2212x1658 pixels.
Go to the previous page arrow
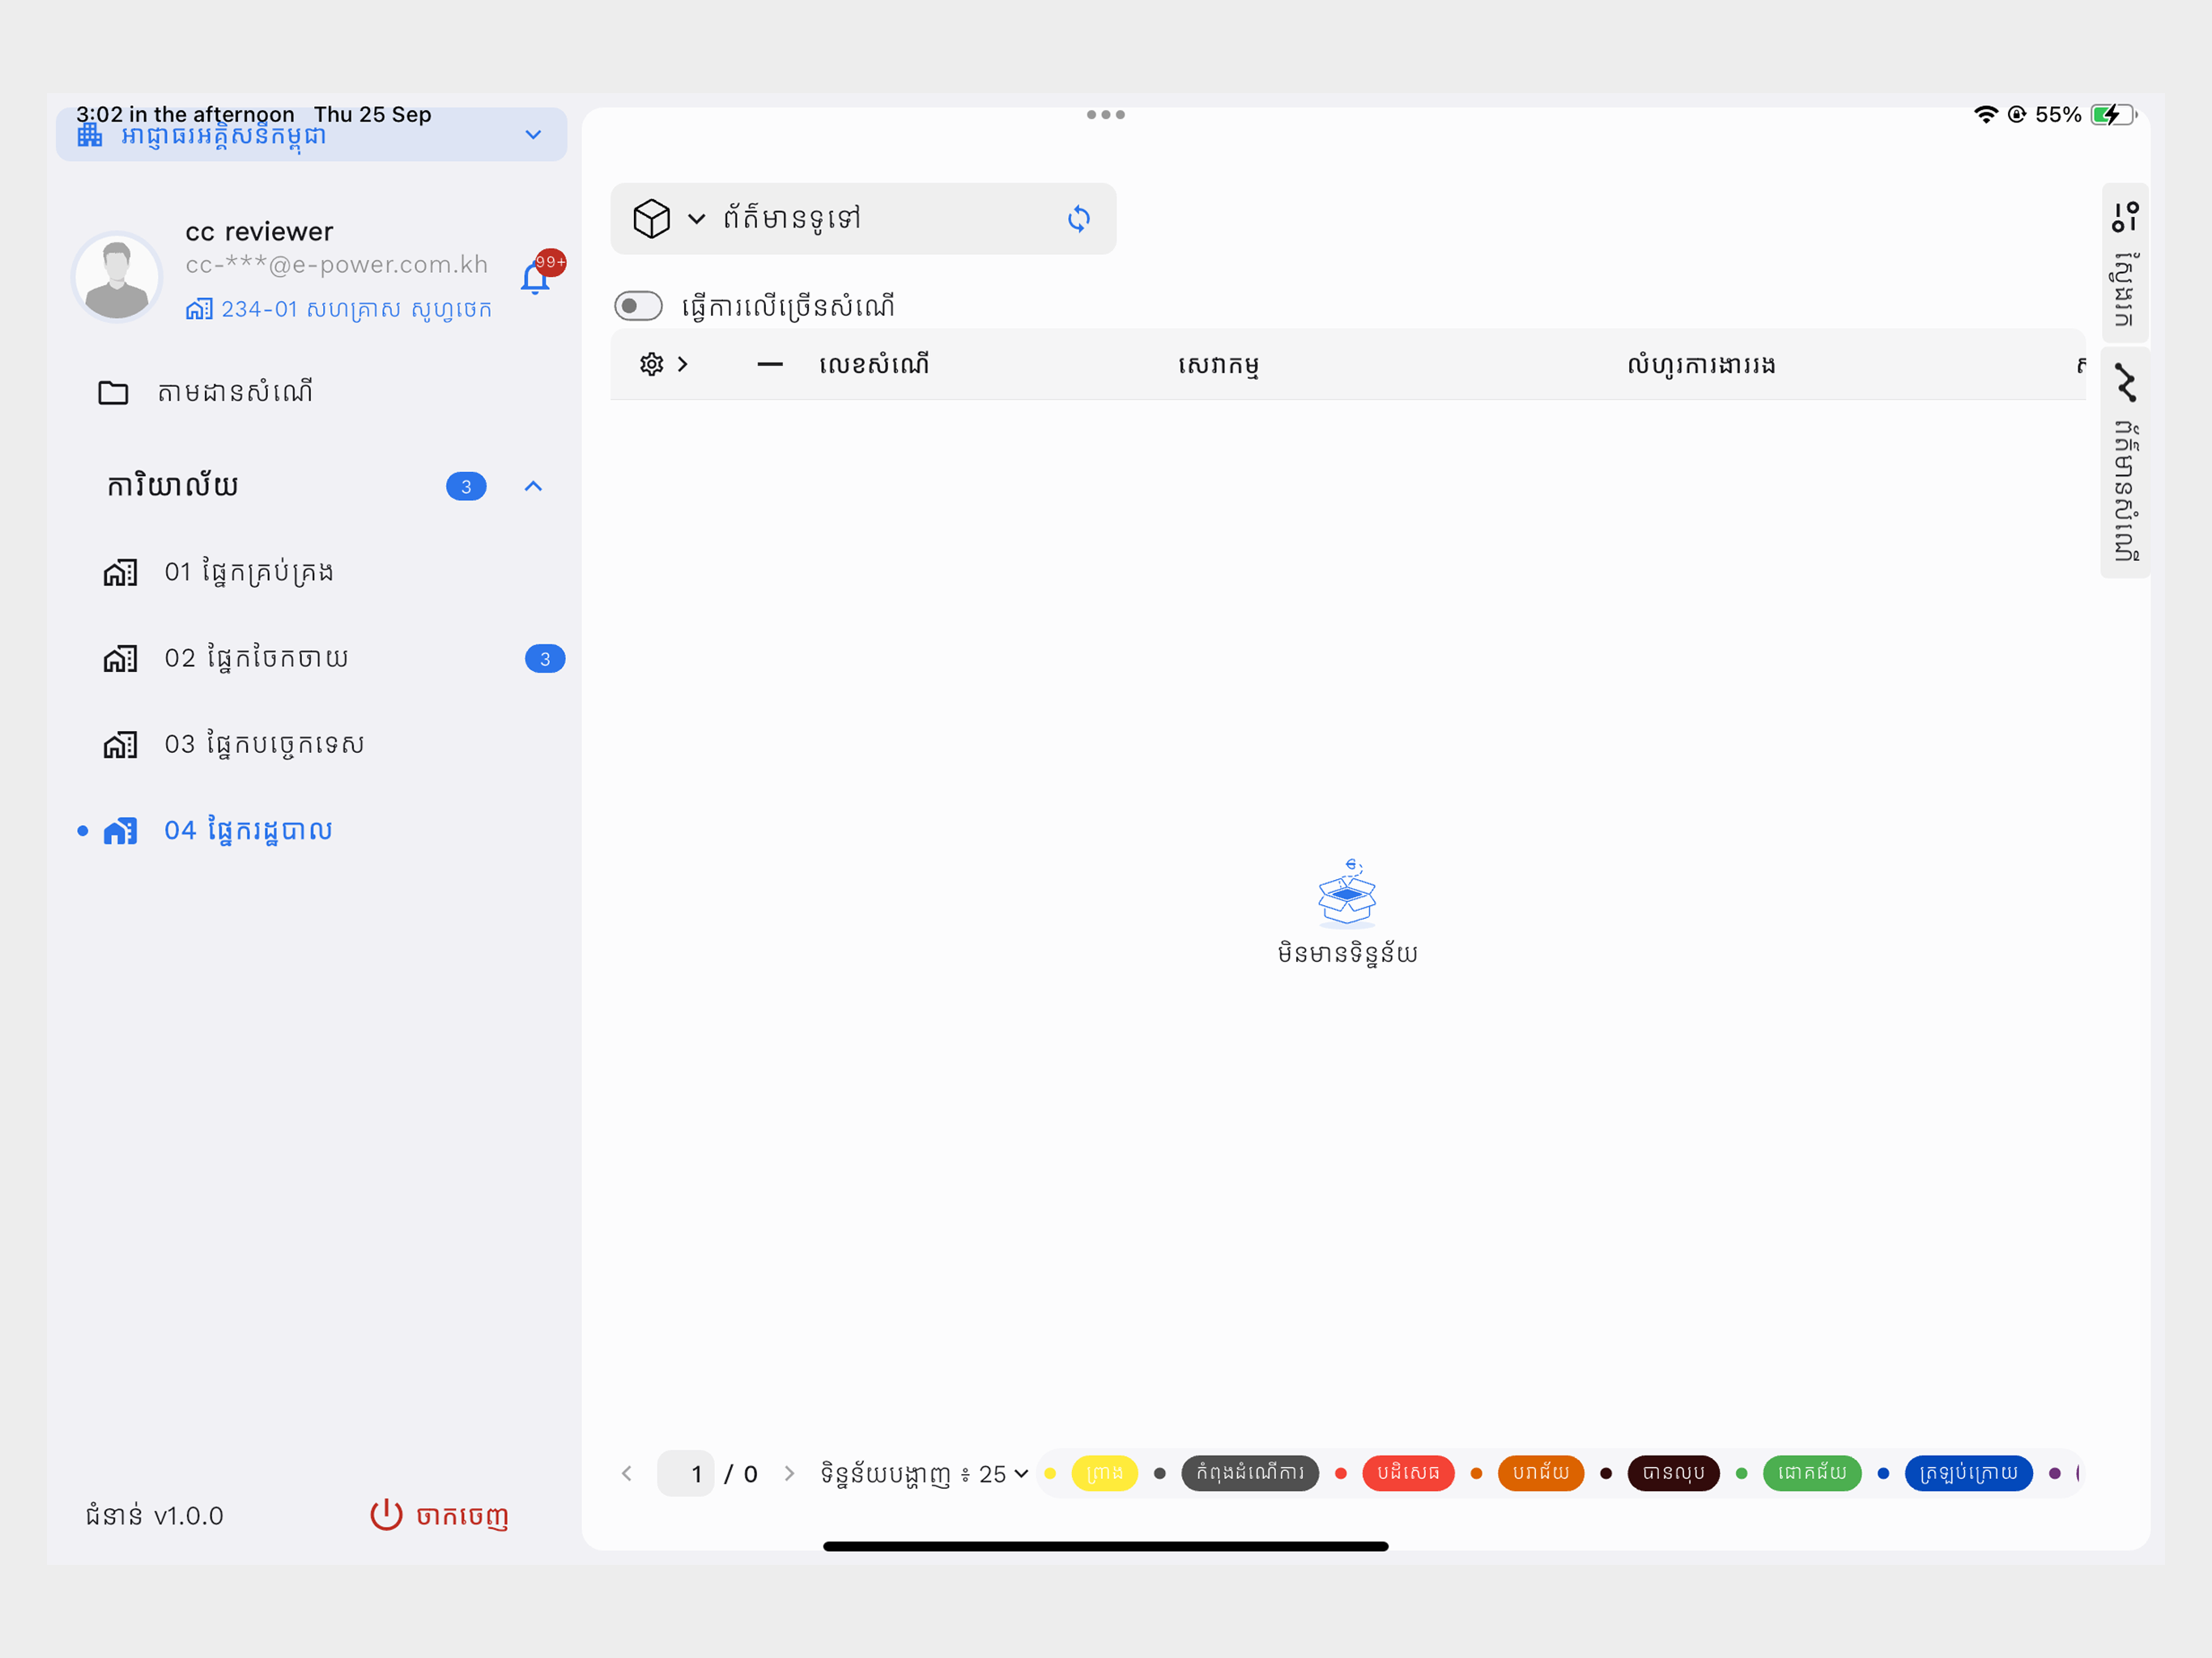(x=627, y=1473)
